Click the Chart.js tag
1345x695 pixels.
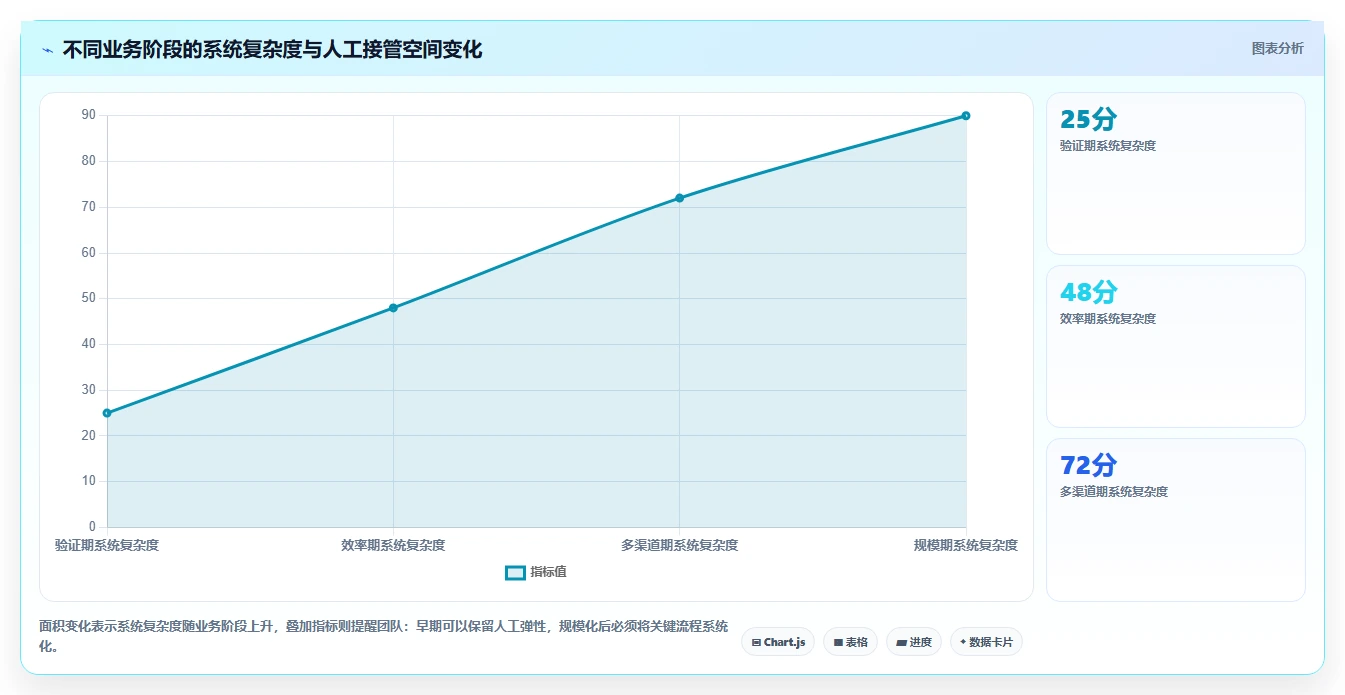tap(777, 642)
